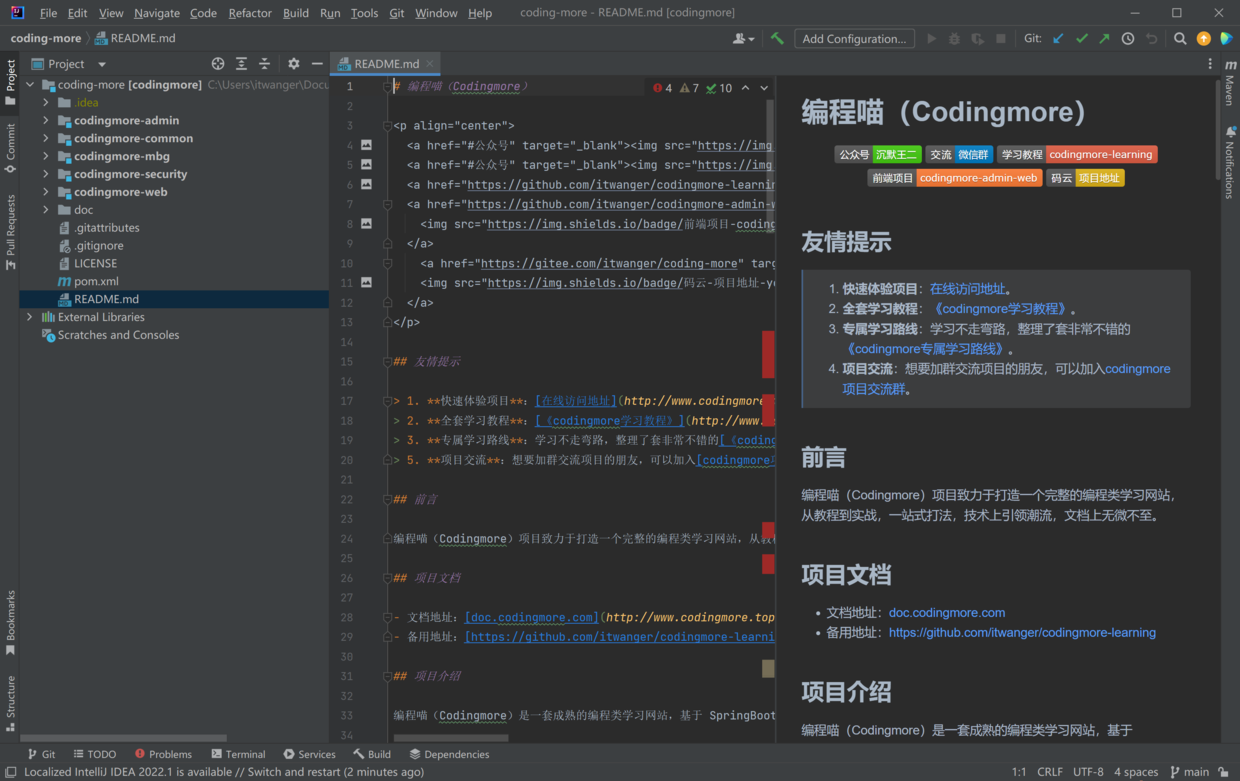Open Git Show History clock icon

coord(1128,39)
